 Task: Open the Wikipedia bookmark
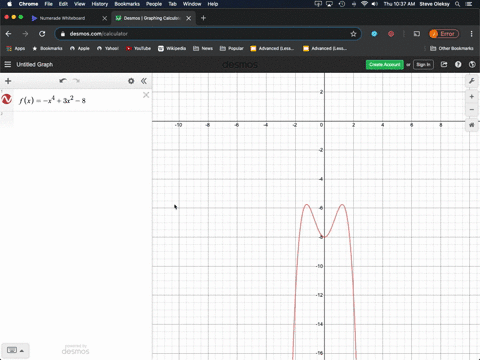click(x=172, y=48)
